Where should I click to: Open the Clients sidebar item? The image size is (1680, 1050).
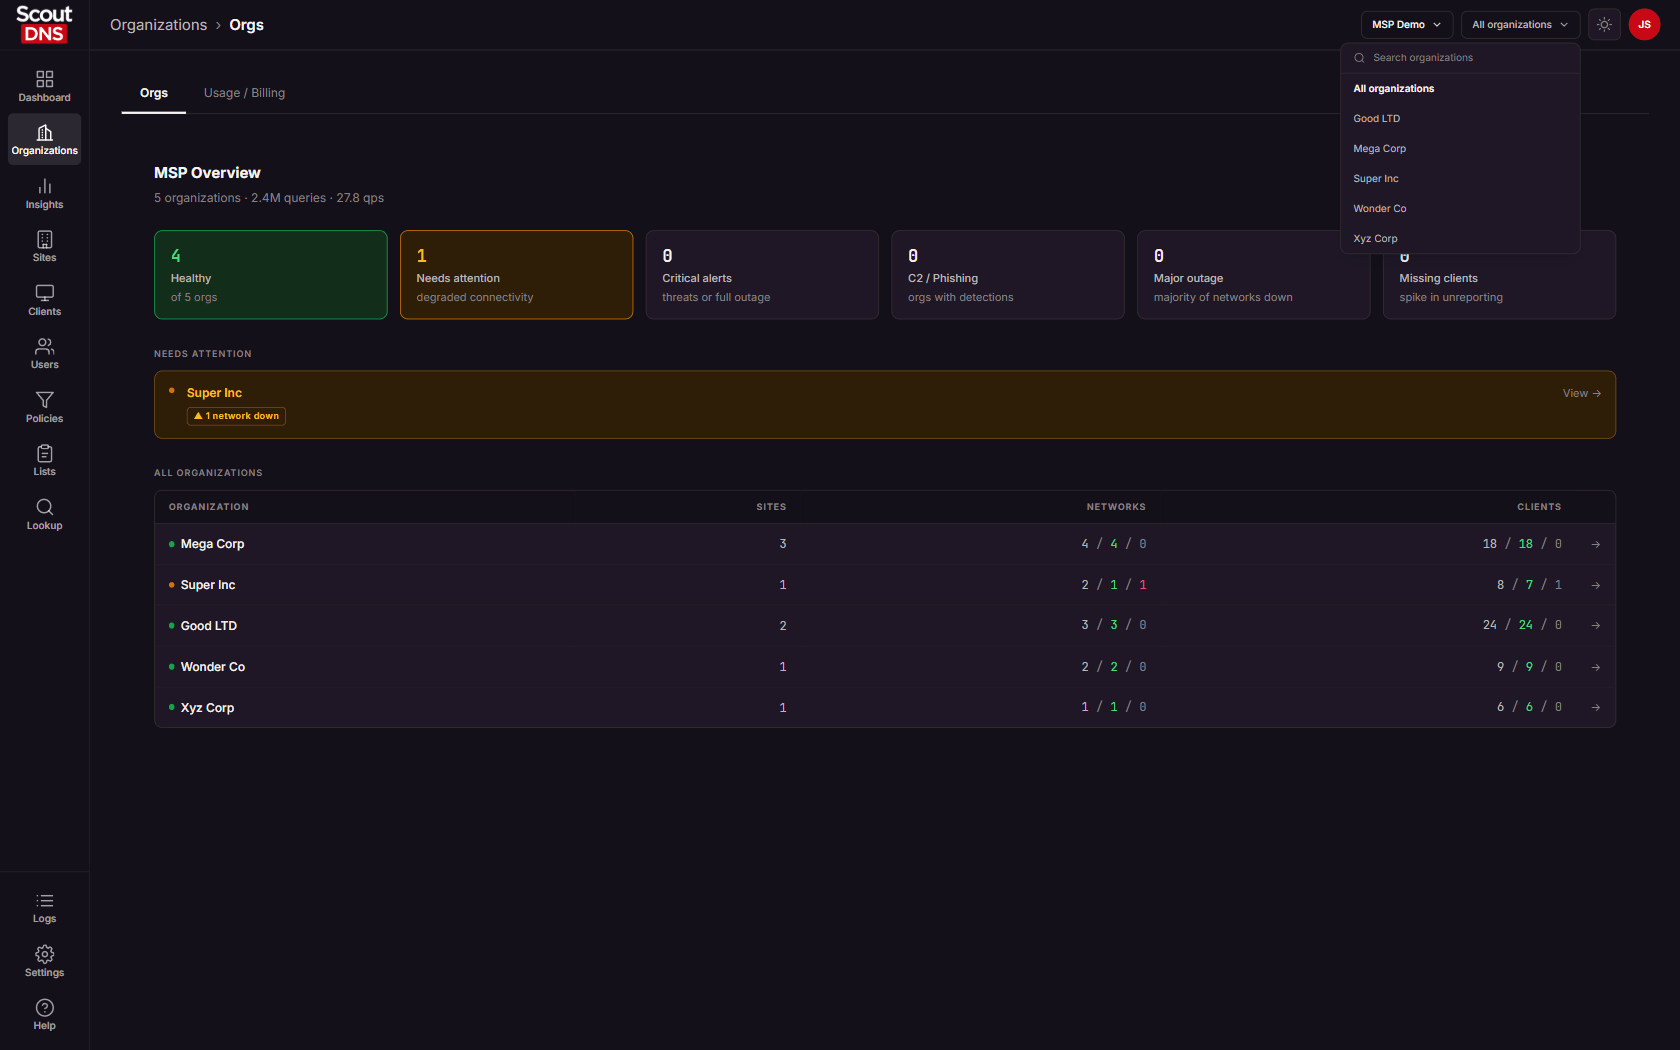[44, 301]
